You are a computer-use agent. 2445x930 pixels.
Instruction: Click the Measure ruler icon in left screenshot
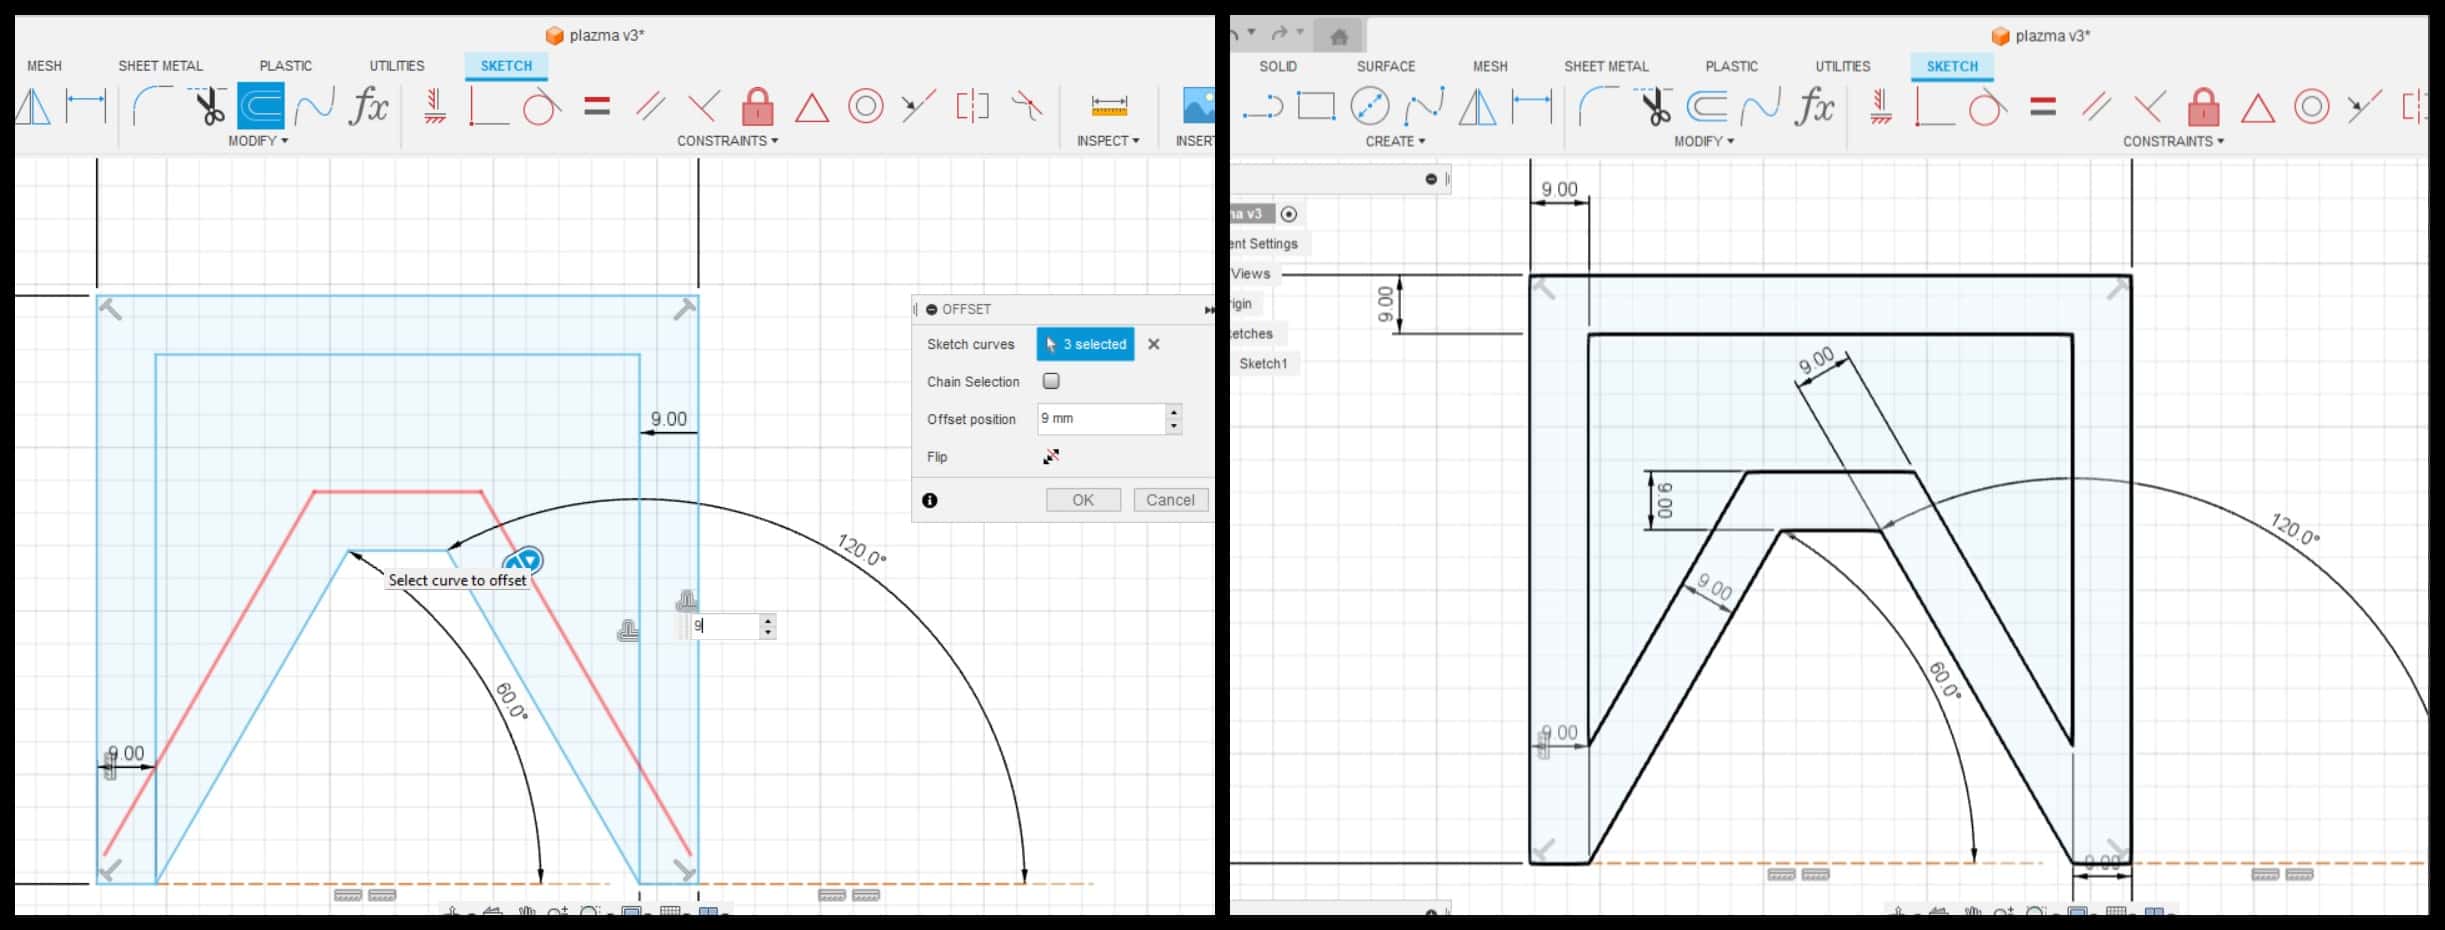coord(1109,106)
